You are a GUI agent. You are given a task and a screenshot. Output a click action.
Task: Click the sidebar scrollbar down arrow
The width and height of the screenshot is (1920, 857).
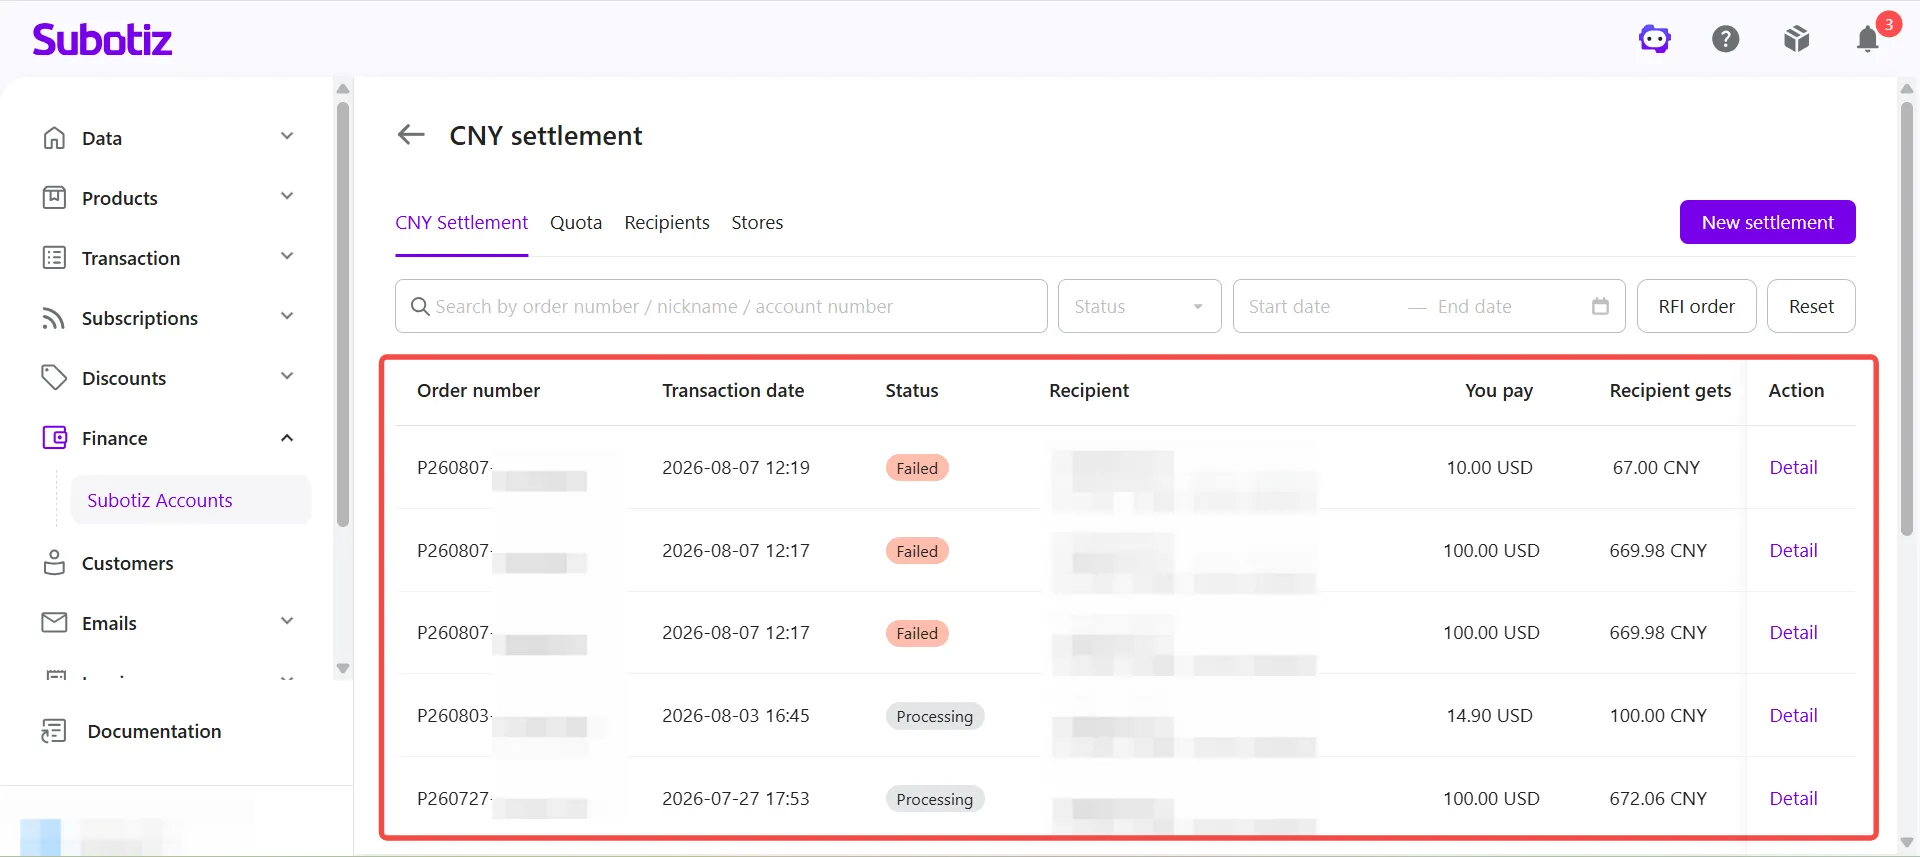point(343,668)
